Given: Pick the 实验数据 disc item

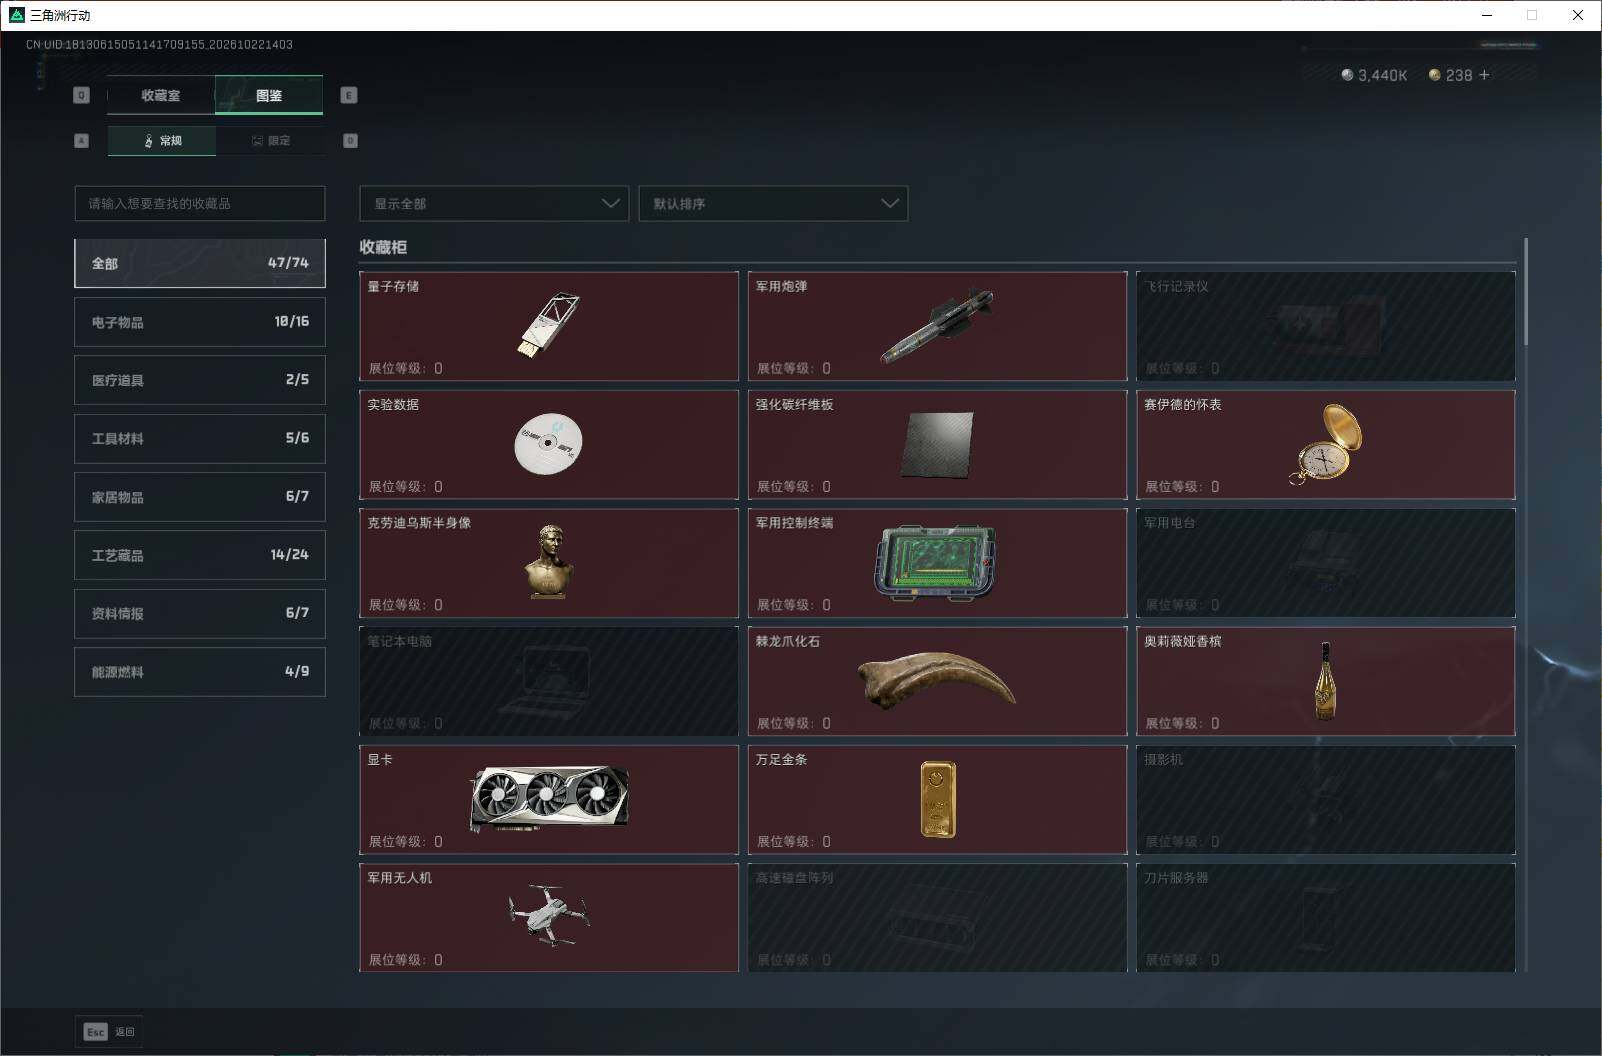Looking at the screenshot, I should point(549,444).
